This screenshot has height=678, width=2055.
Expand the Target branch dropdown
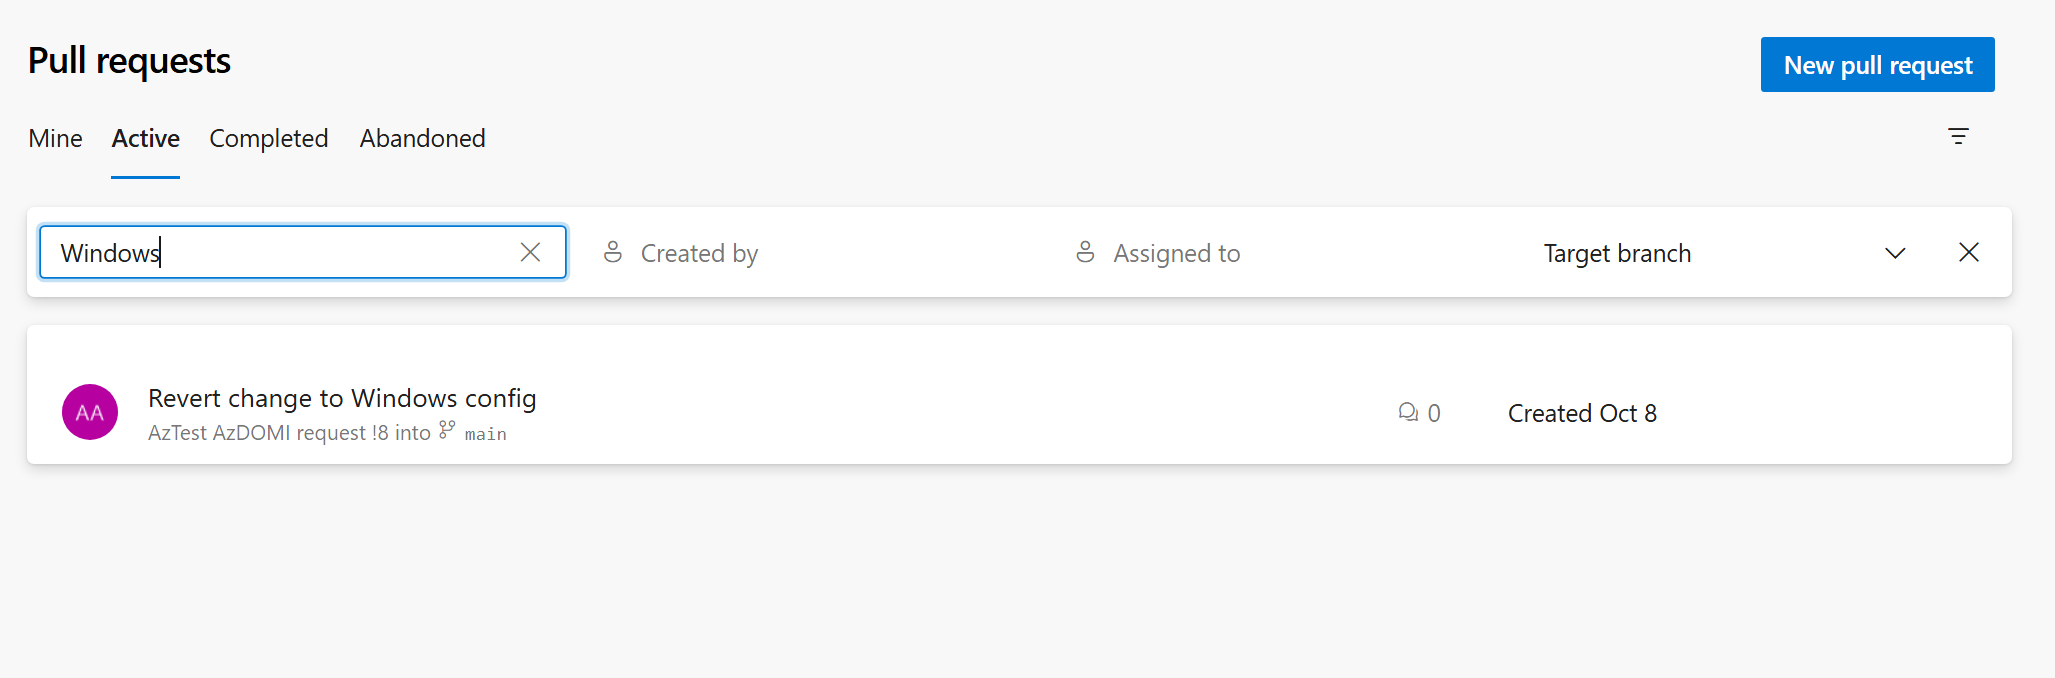[x=1895, y=253]
